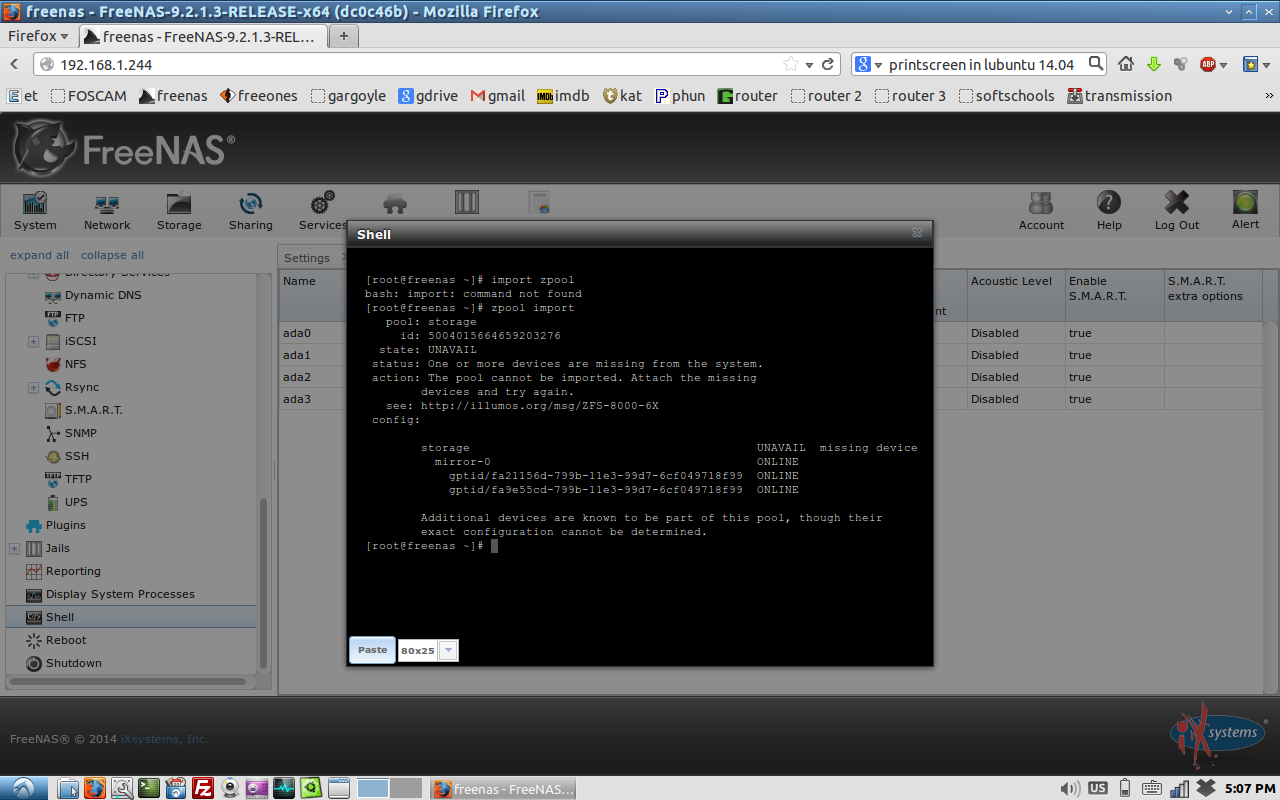
Task: Open the Jails bars toolbar icon
Action: (x=467, y=203)
